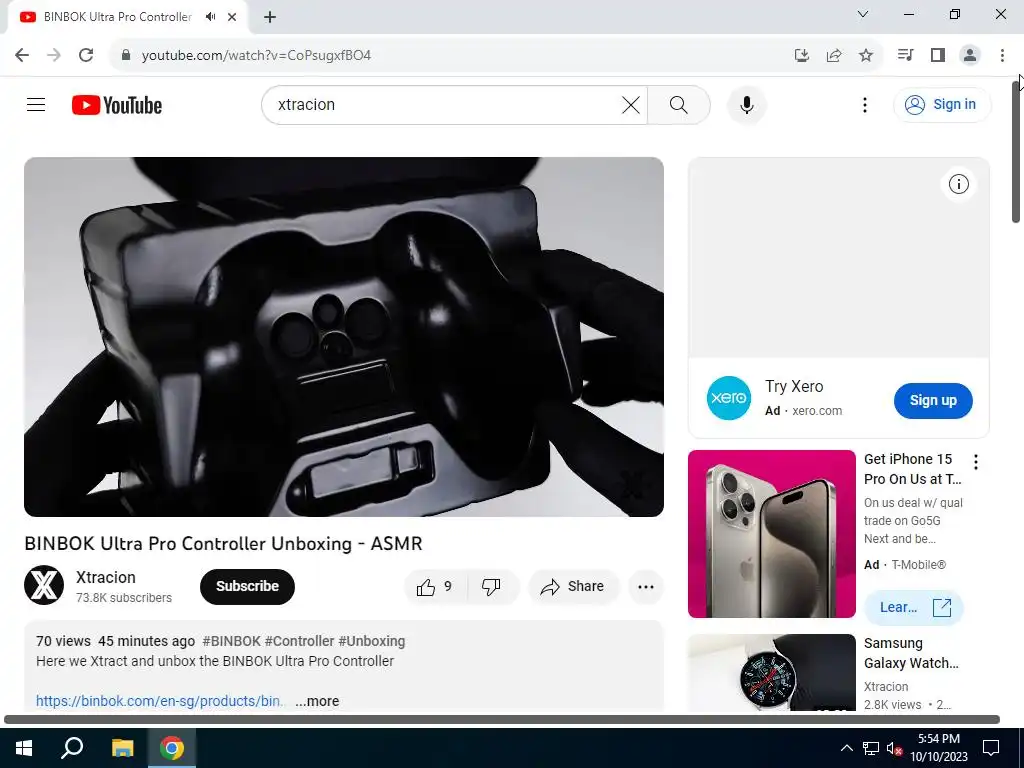1024x768 pixels.
Task: Open File Explorer from taskbar
Action: [x=122, y=748]
